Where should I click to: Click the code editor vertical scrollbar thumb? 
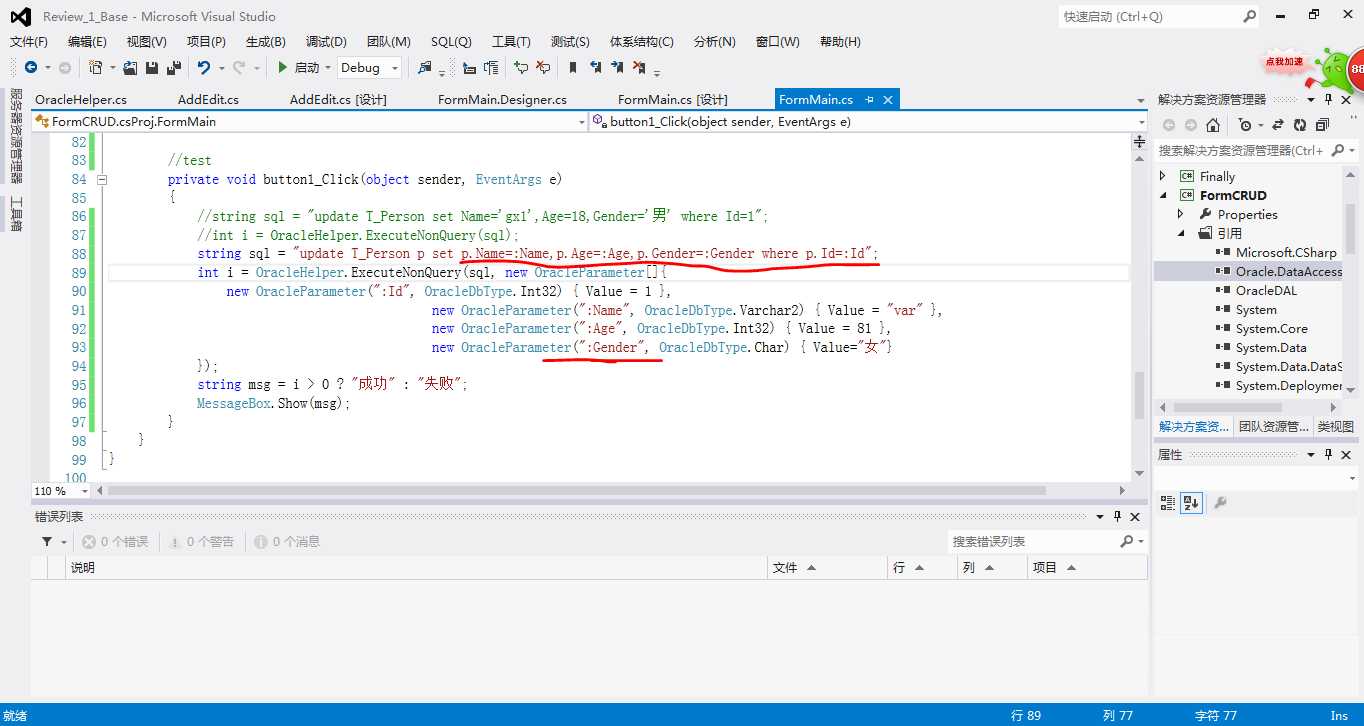[x=1140, y=395]
